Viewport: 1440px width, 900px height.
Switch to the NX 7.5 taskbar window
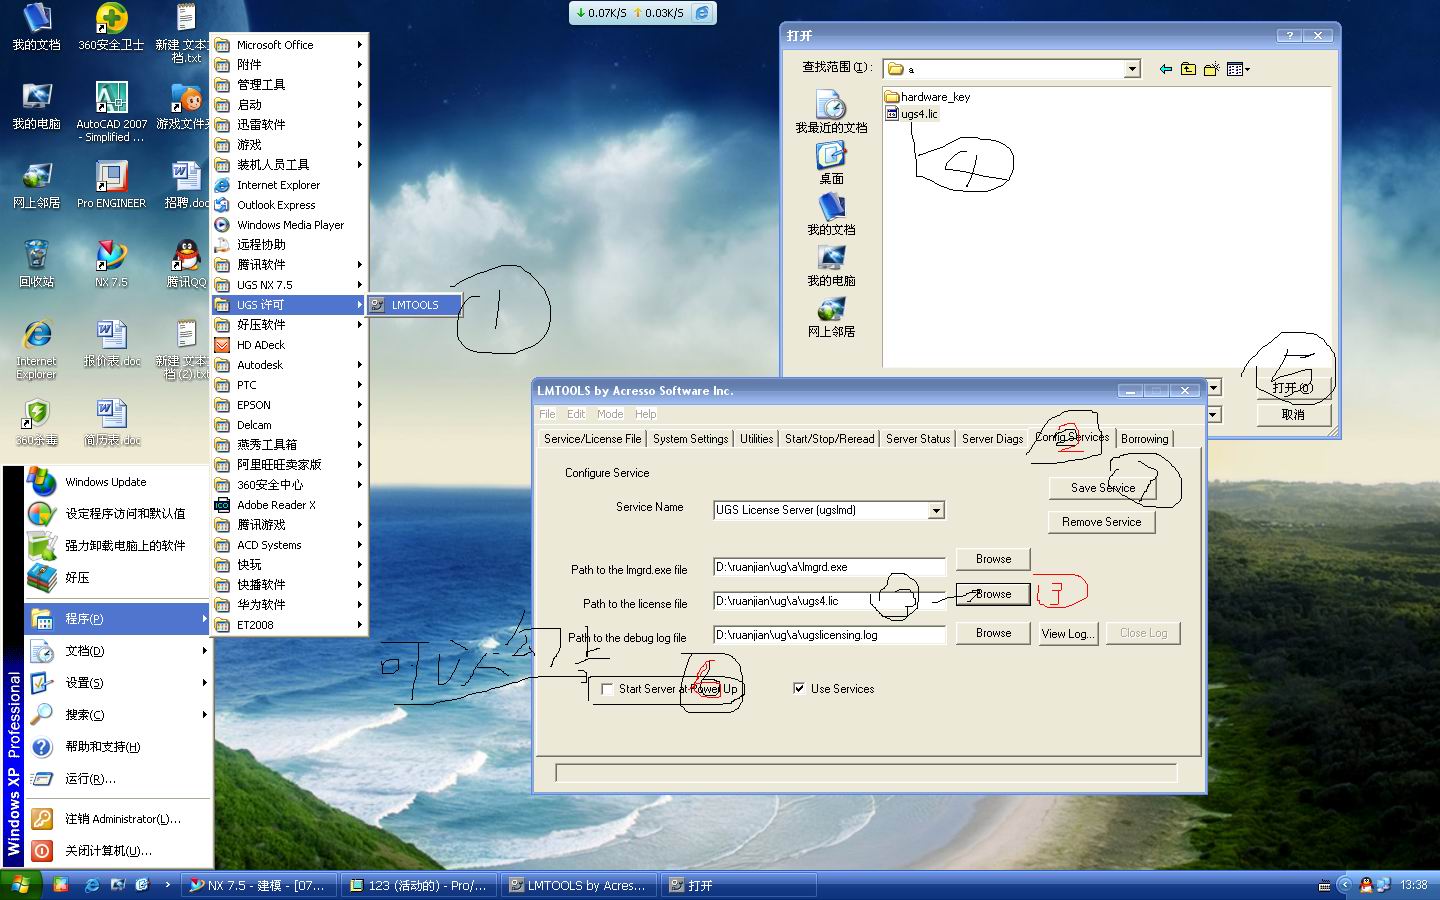coord(260,885)
